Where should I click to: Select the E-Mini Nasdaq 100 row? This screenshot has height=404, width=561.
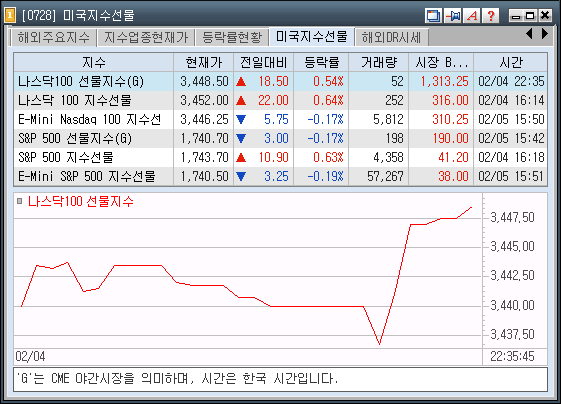(280, 119)
